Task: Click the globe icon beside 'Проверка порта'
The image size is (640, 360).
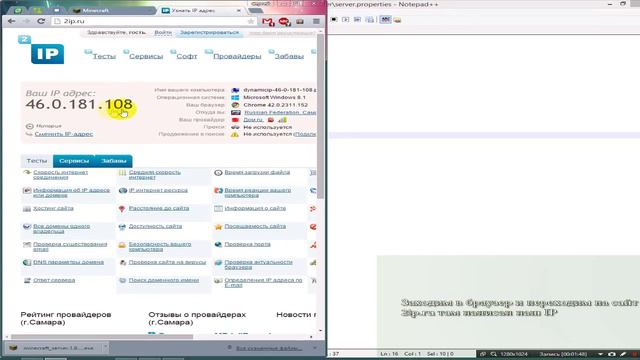Action: (218, 244)
